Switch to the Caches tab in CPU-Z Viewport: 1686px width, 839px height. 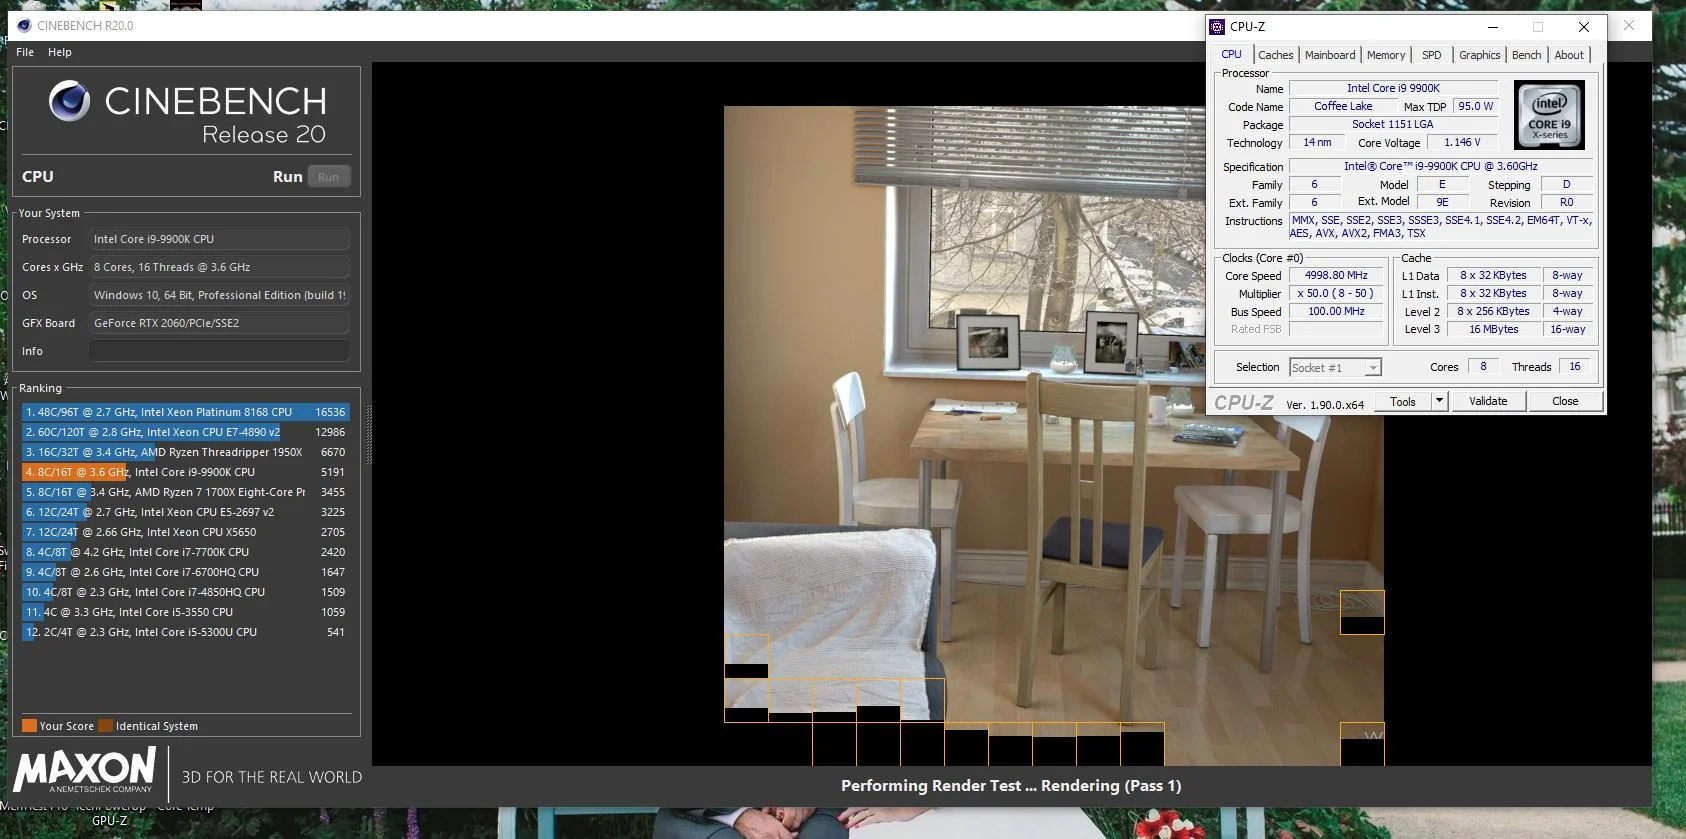[x=1275, y=55]
